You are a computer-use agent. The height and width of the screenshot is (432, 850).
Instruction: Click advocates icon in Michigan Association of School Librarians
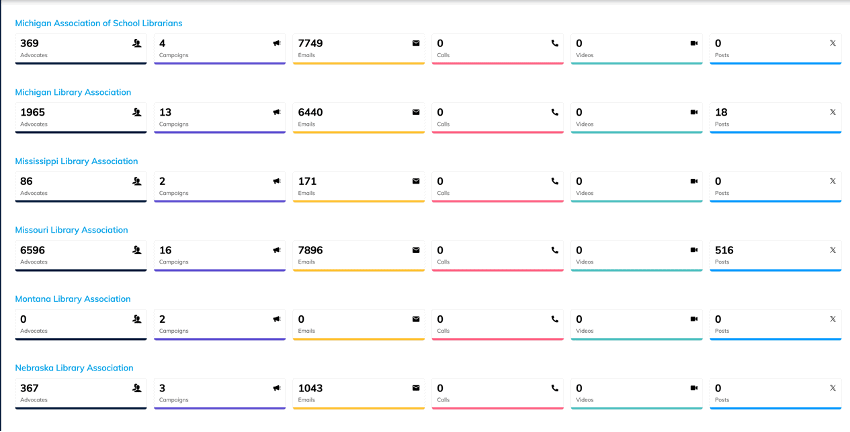click(x=137, y=43)
